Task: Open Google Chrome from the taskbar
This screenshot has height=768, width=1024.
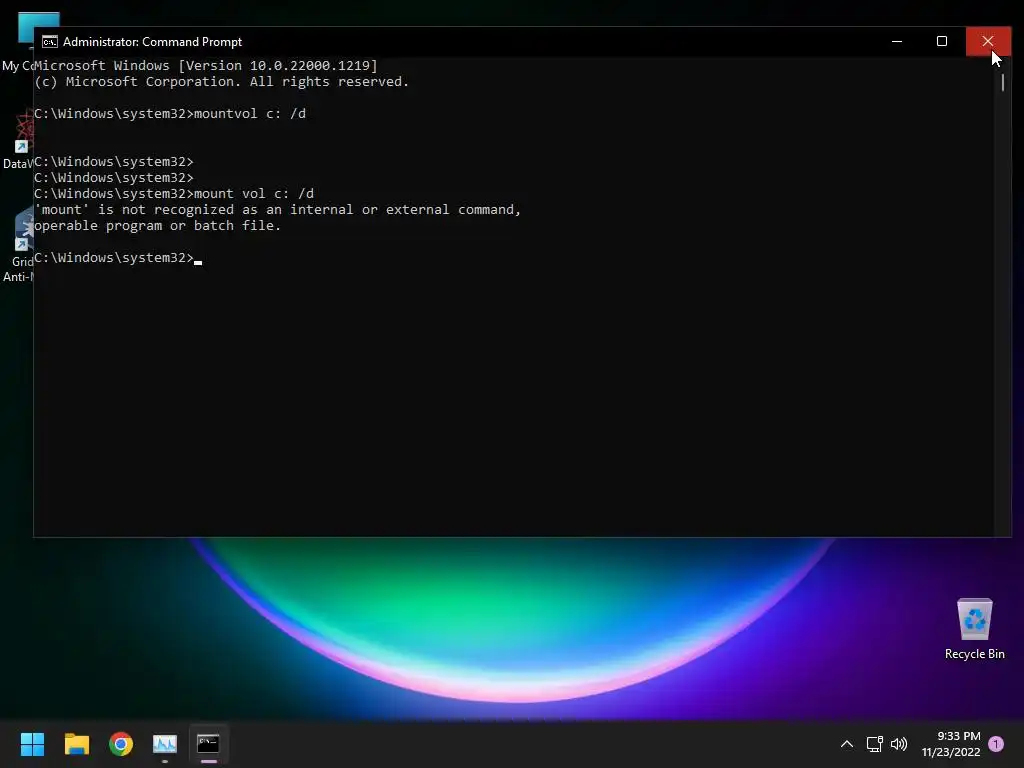Action: [x=121, y=744]
